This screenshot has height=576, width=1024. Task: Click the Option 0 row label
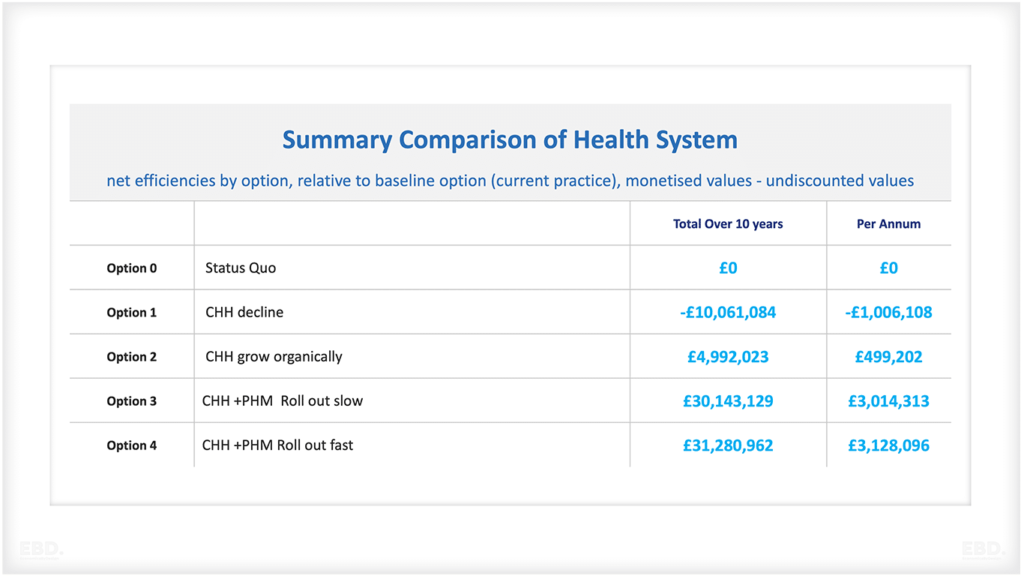pos(132,268)
